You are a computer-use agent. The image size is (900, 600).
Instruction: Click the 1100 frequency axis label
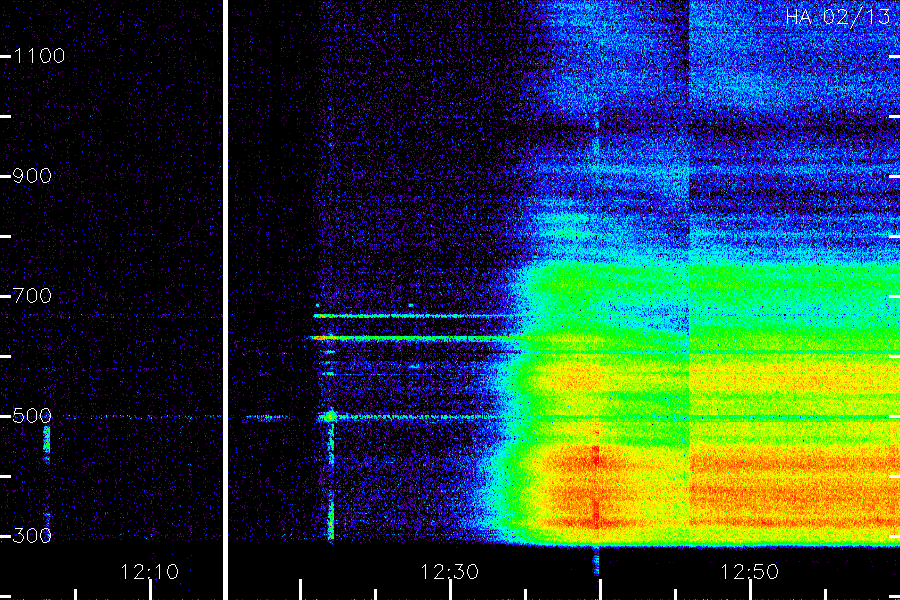coord(39,56)
